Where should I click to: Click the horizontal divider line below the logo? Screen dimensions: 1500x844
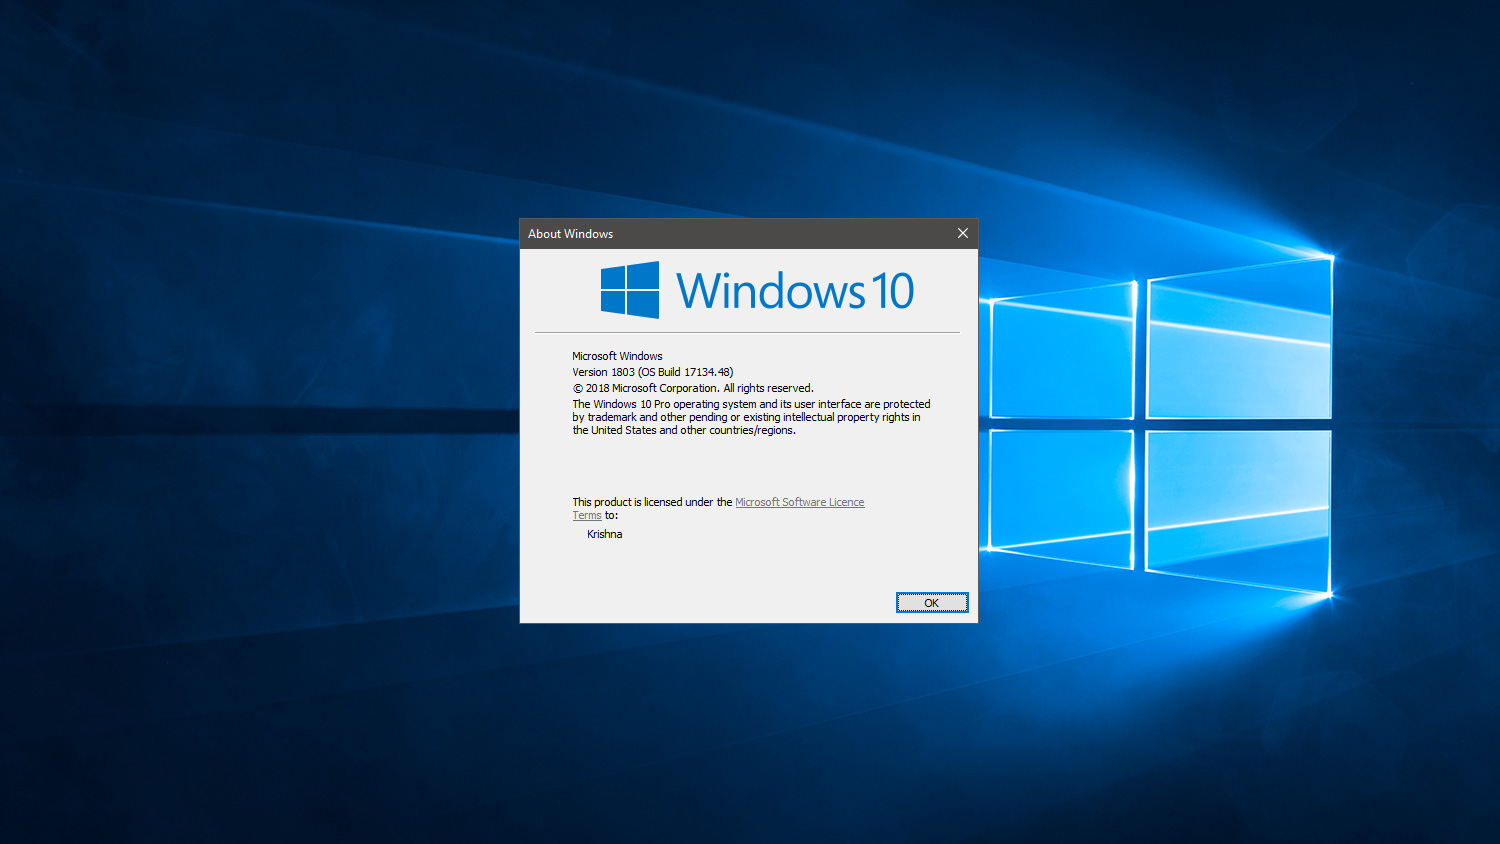[x=748, y=330]
